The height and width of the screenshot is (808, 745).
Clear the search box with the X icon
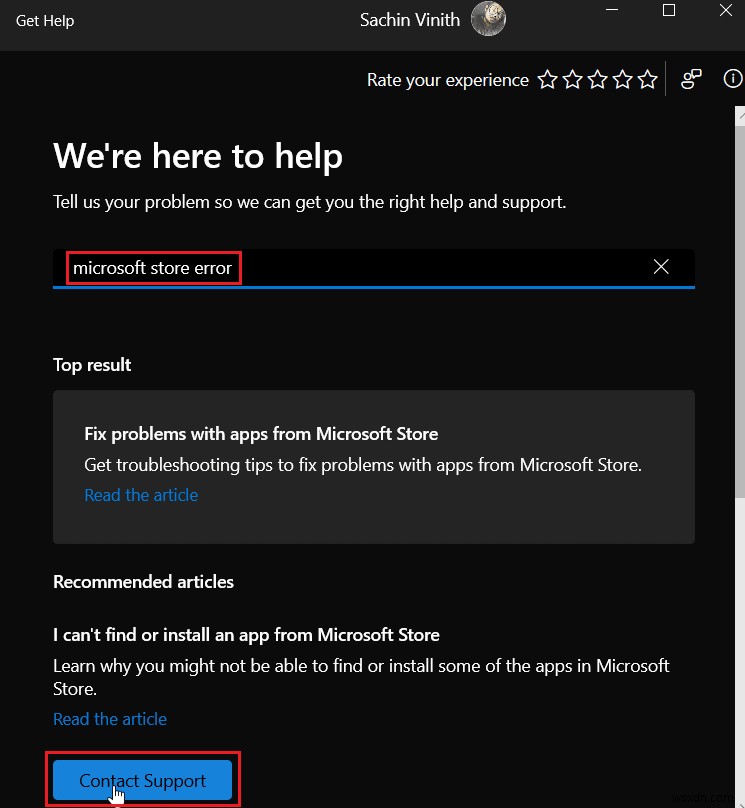pos(661,266)
